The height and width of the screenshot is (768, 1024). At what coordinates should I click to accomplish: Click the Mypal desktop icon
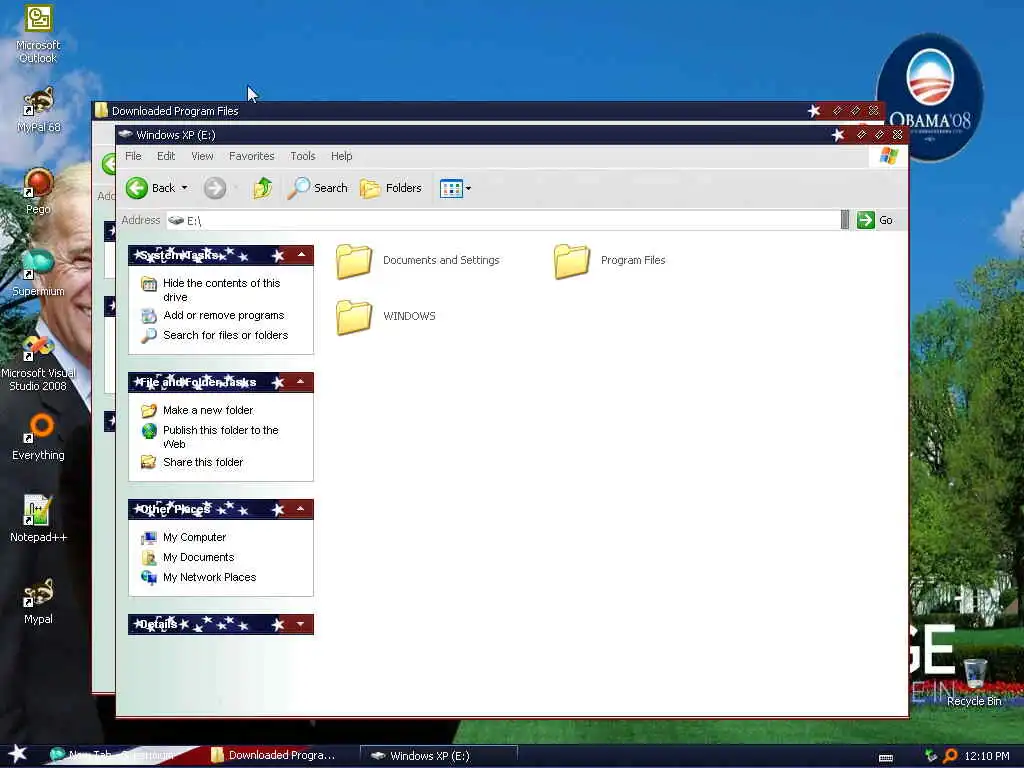(x=38, y=601)
